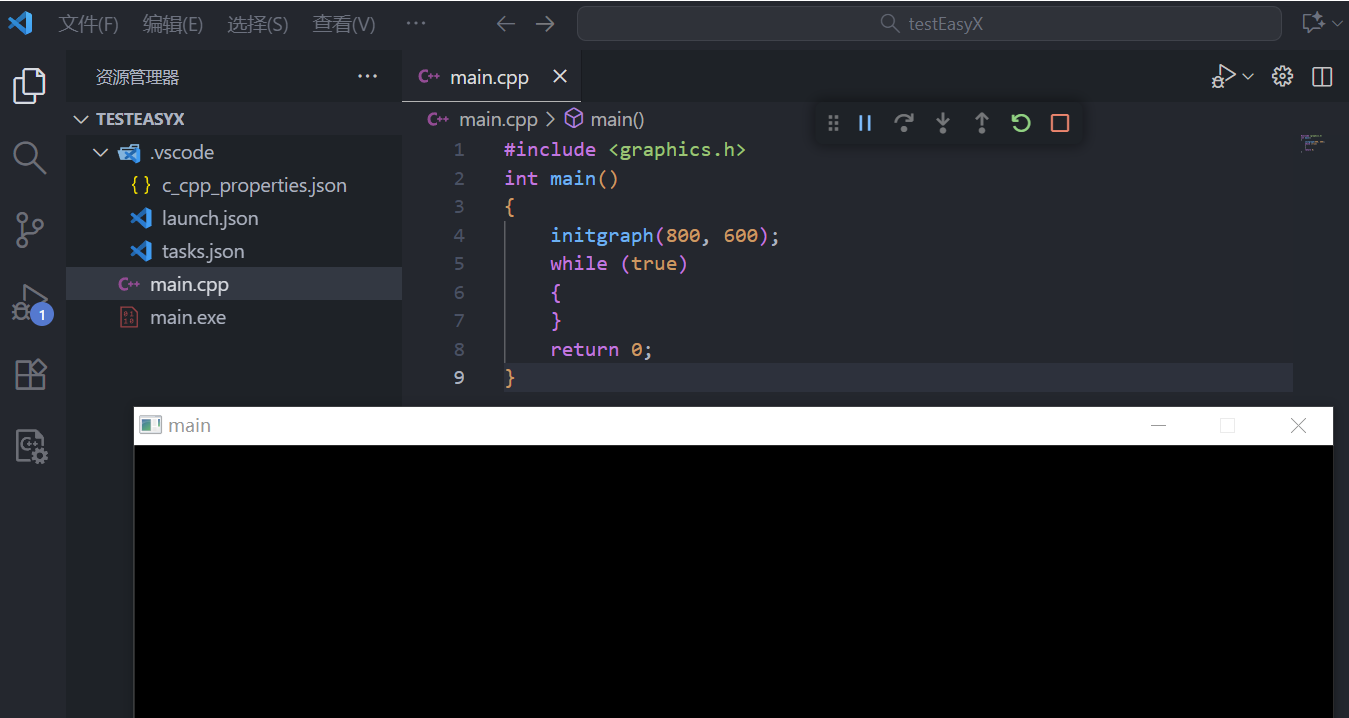
Task: Open launch.json in the explorer
Action: coord(234,218)
